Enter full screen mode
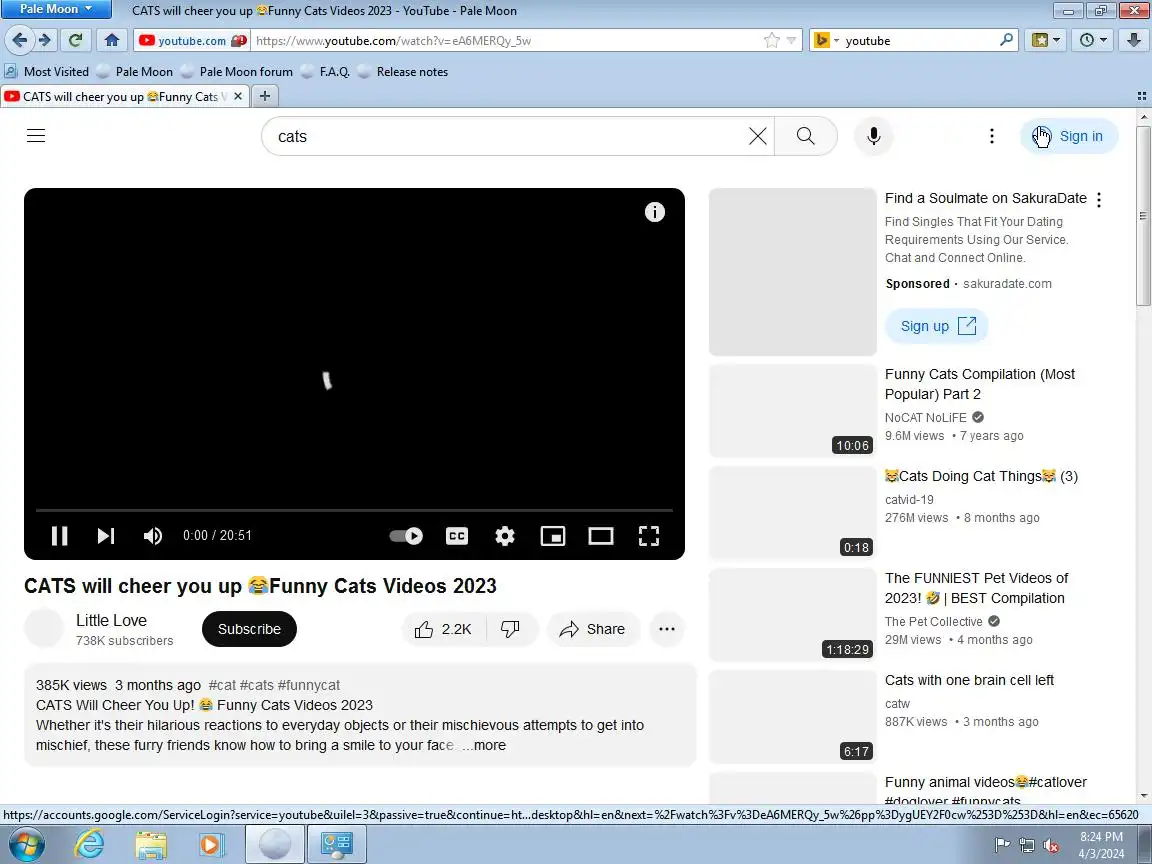Screen dimensions: 1152x864 point(649,536)
